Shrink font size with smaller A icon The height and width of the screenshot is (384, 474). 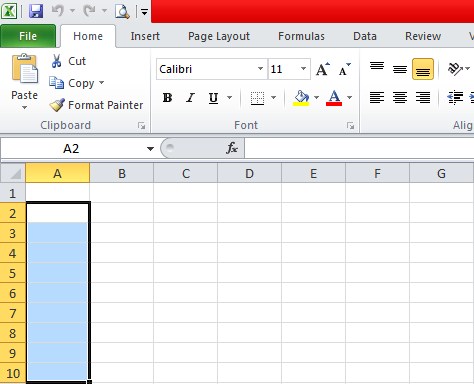coord(345,69)
